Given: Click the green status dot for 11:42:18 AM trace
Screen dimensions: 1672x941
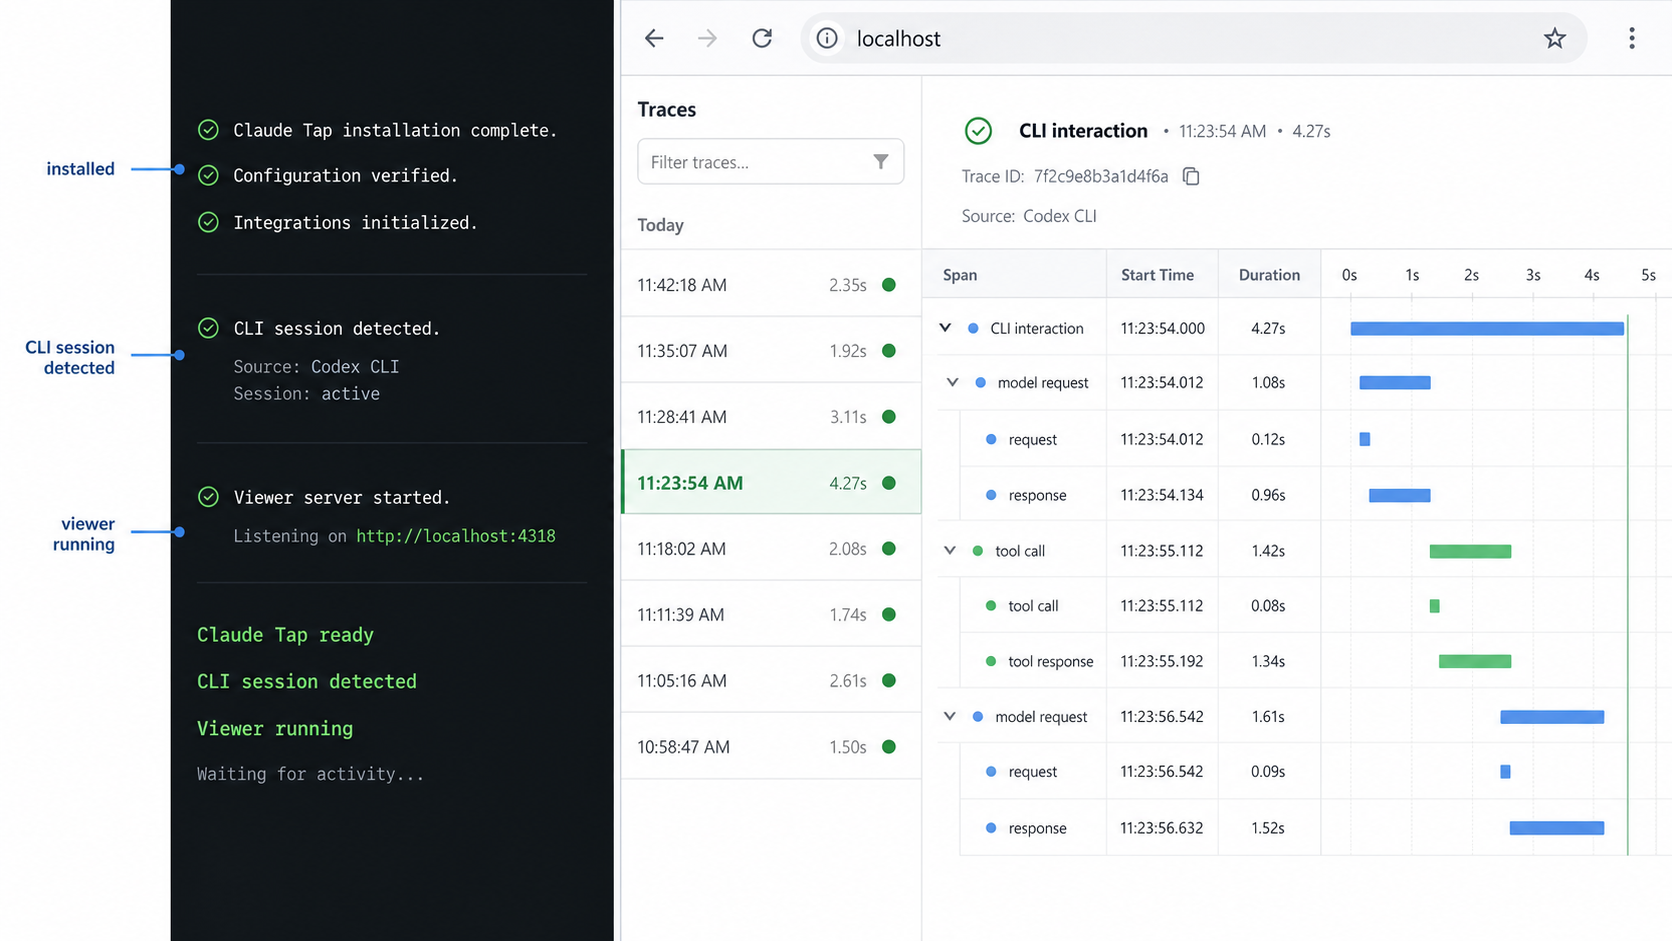Looking at the screenshot, I should 889,285.
